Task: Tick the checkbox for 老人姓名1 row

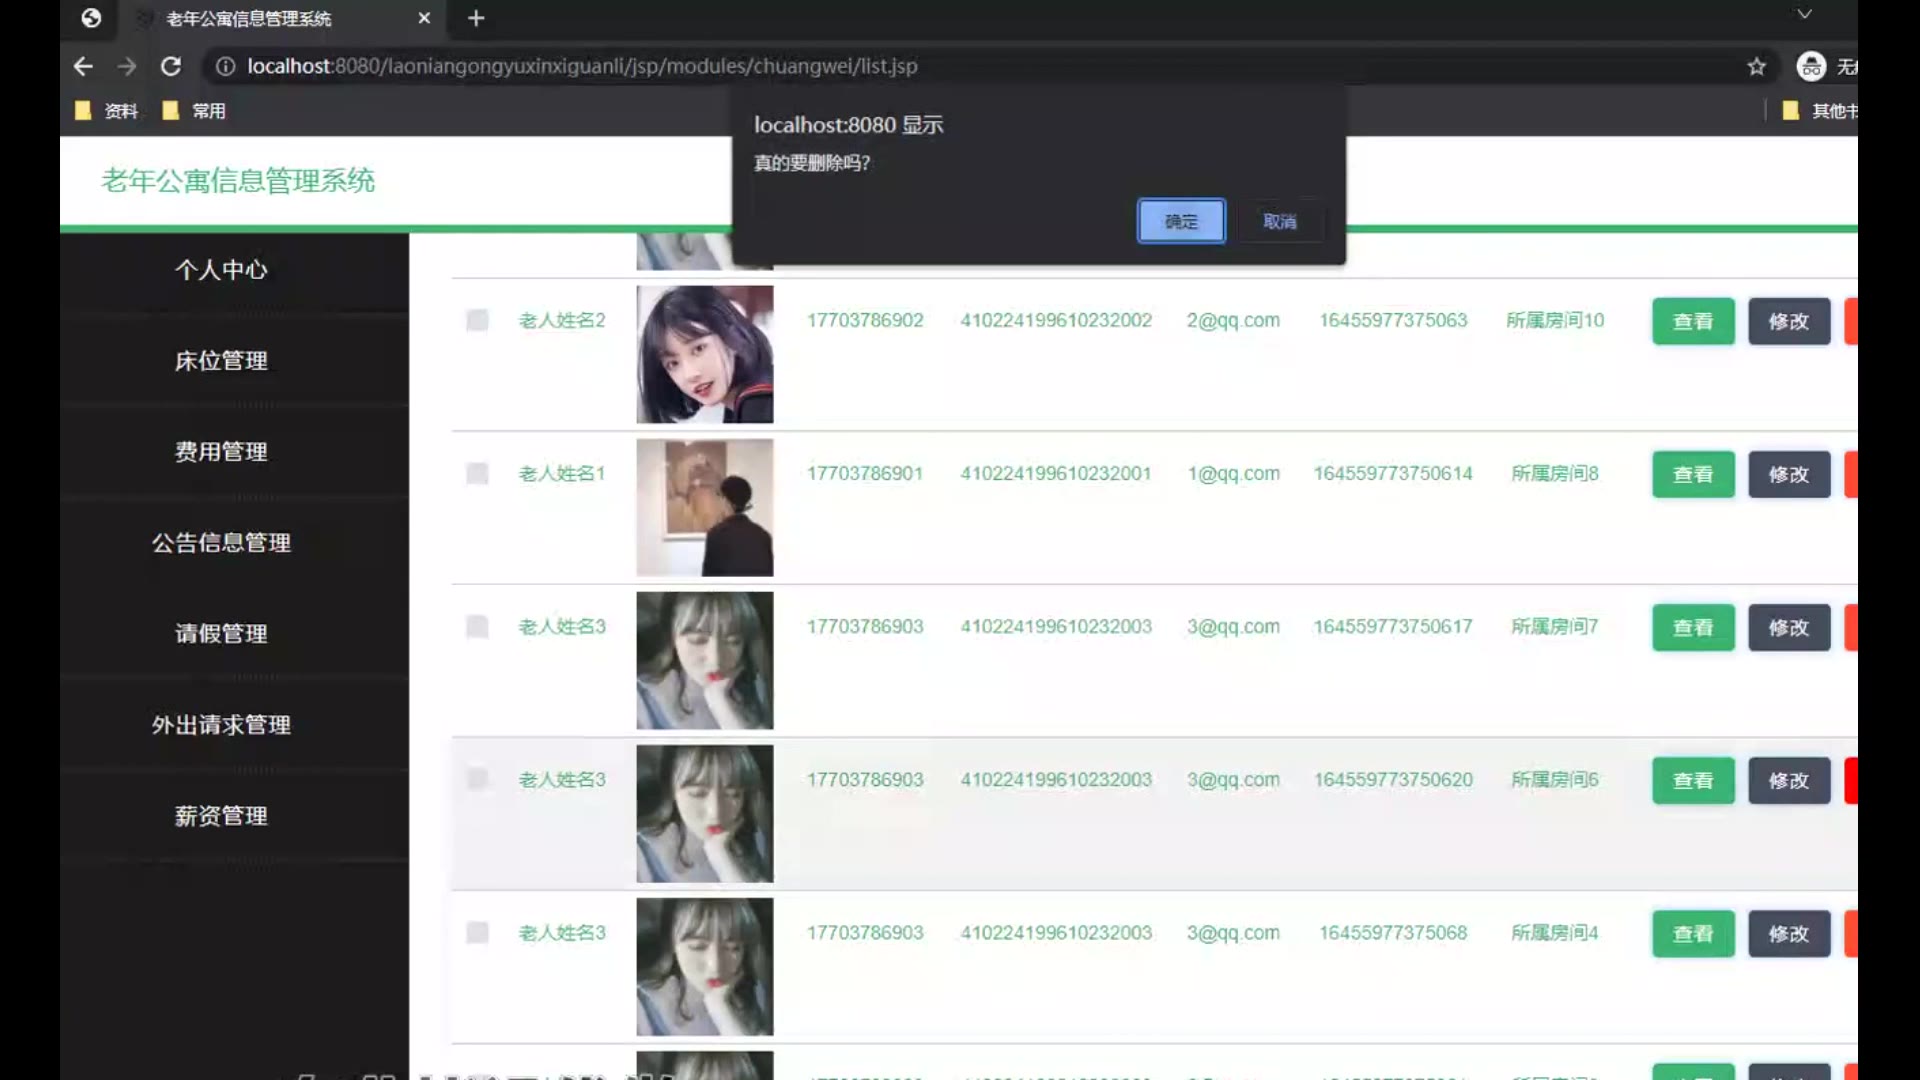Action: [x=477, y=473]
